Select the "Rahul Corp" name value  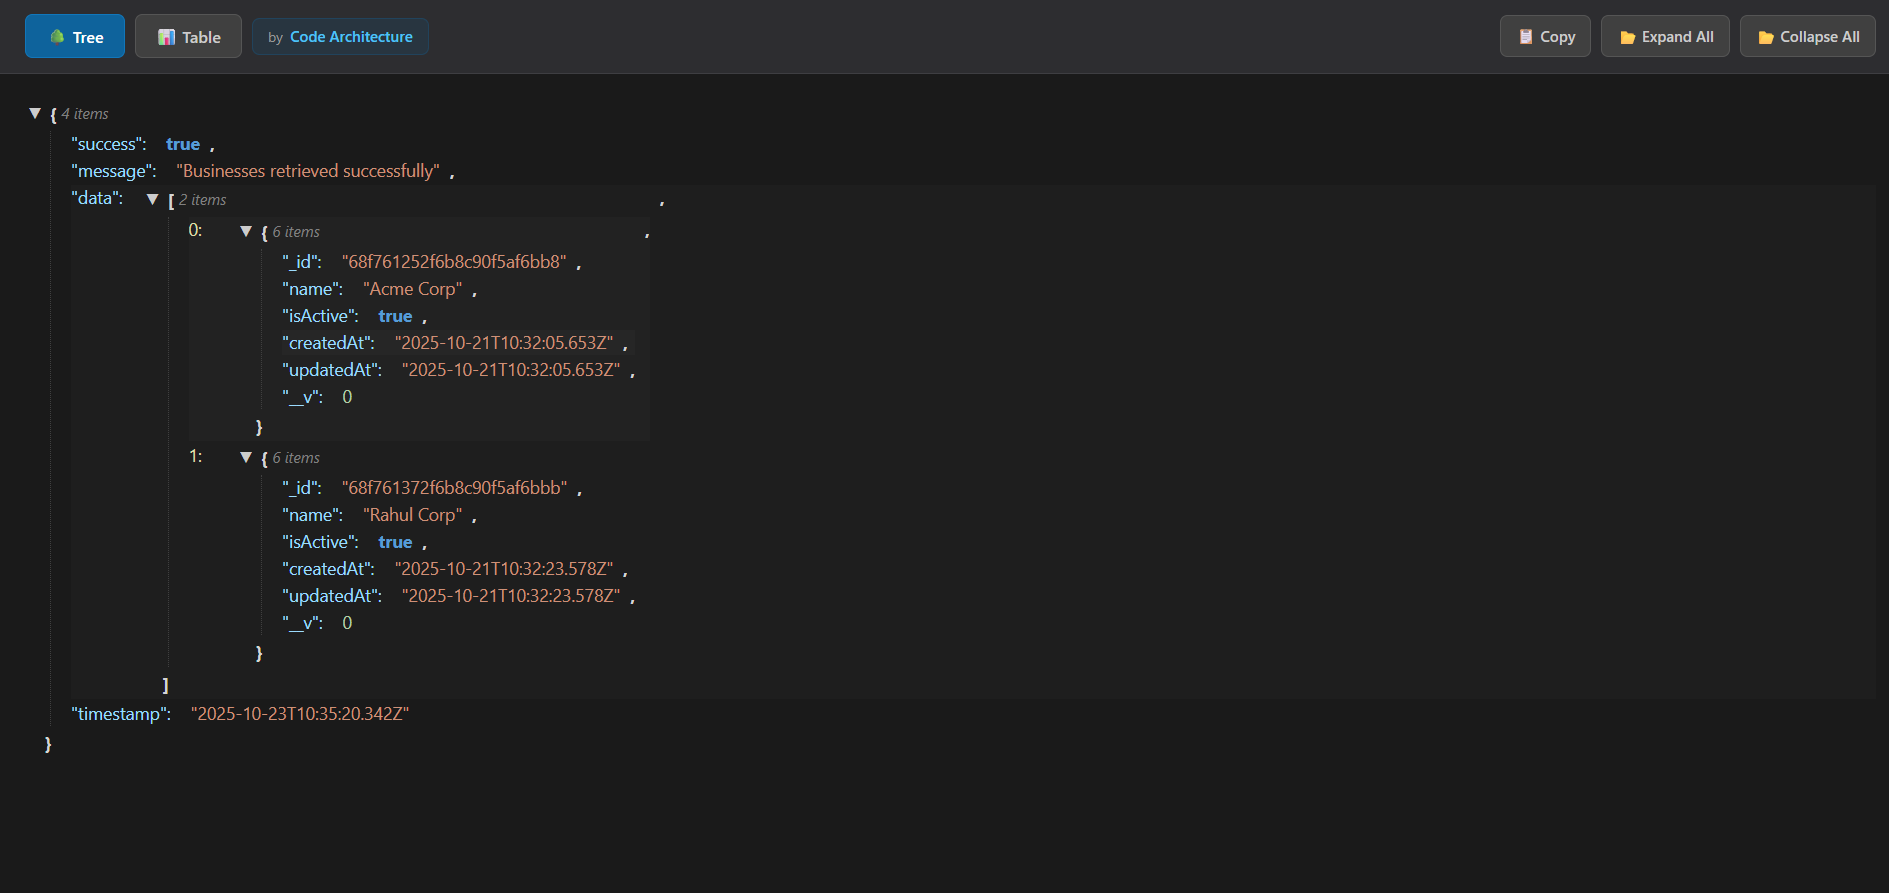[412, 514]
